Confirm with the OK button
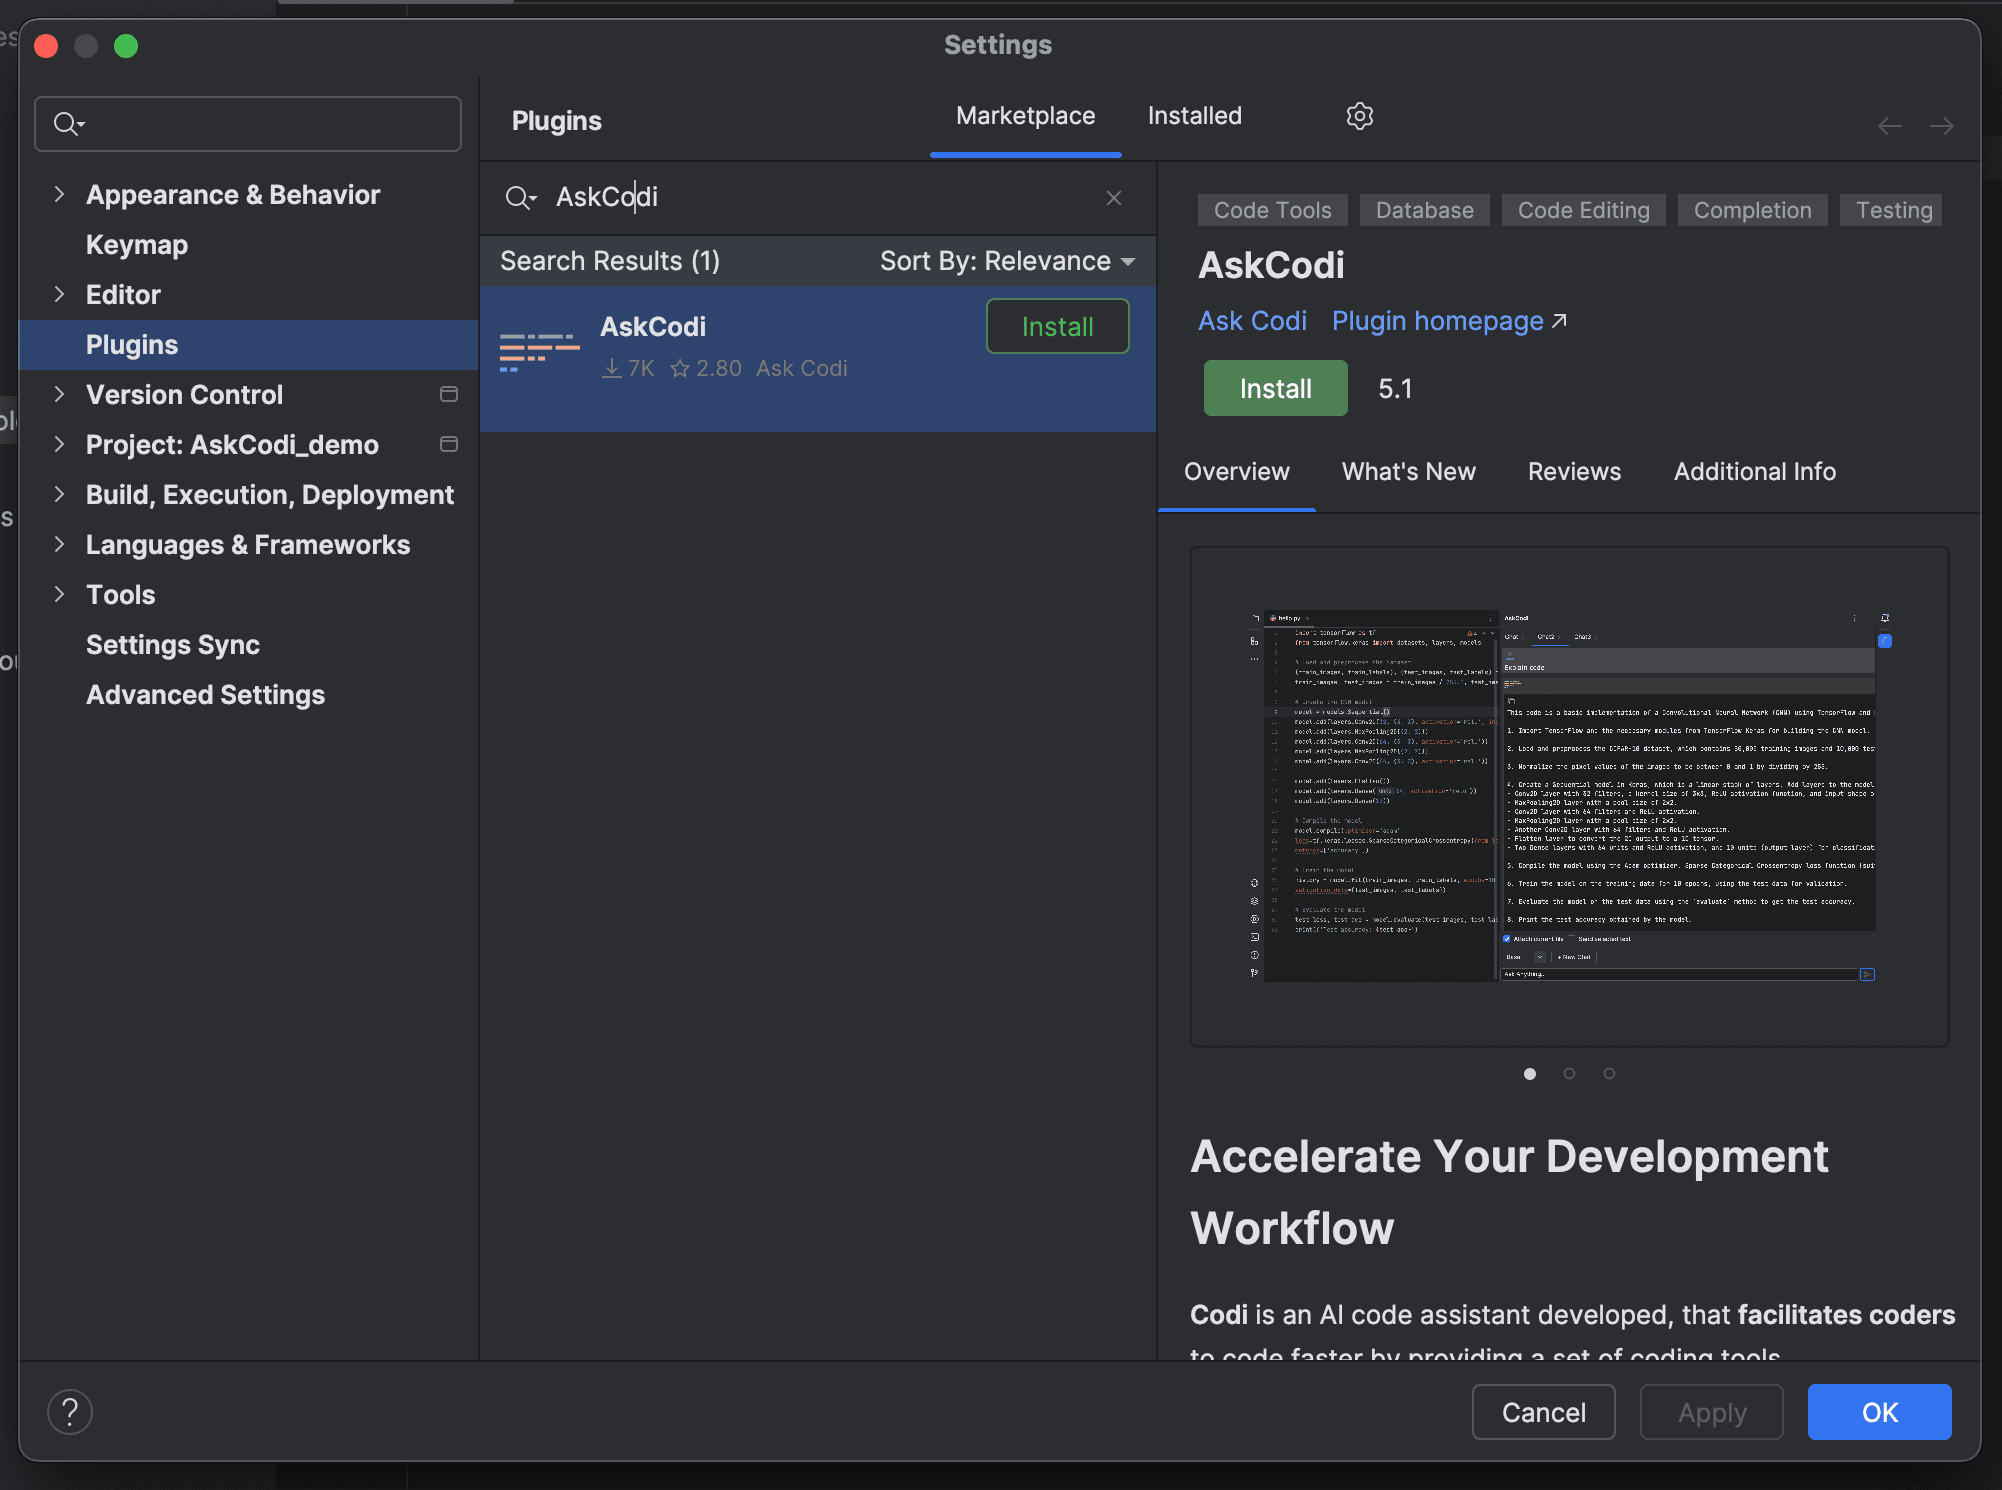Viewport: 2002px width, 1490px height. (x=1879, y=1412)
